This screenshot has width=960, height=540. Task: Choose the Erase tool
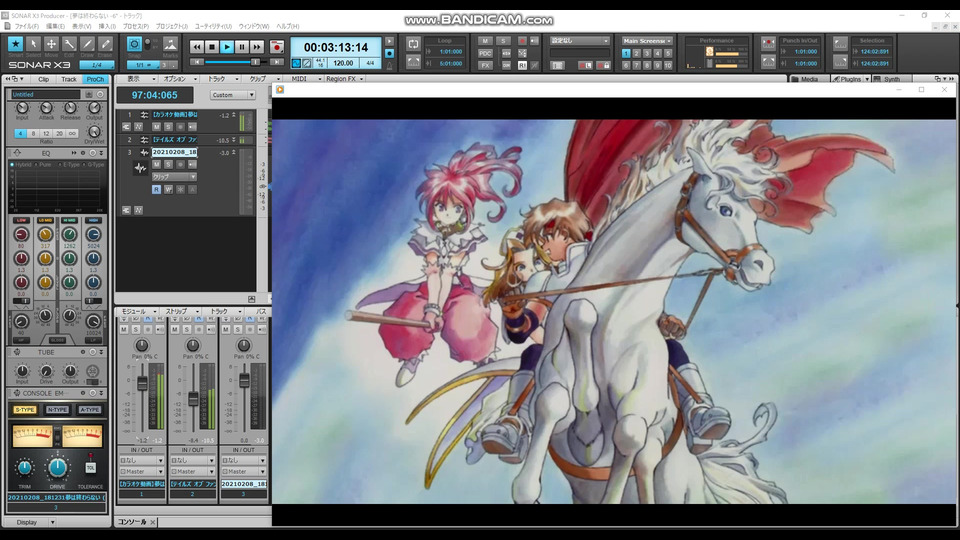105,44
